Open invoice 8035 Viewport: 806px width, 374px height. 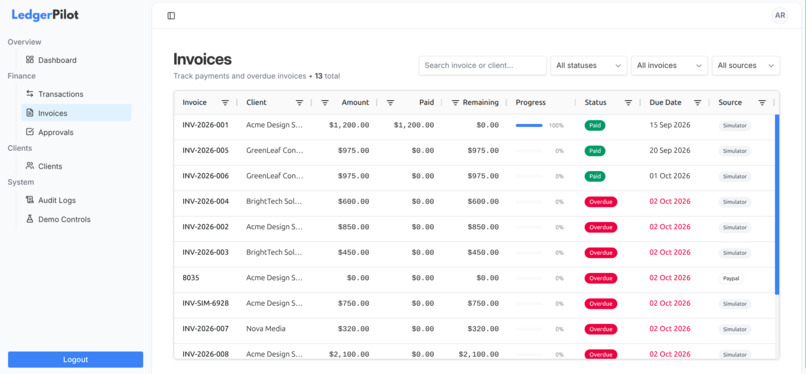pos(191,277)
